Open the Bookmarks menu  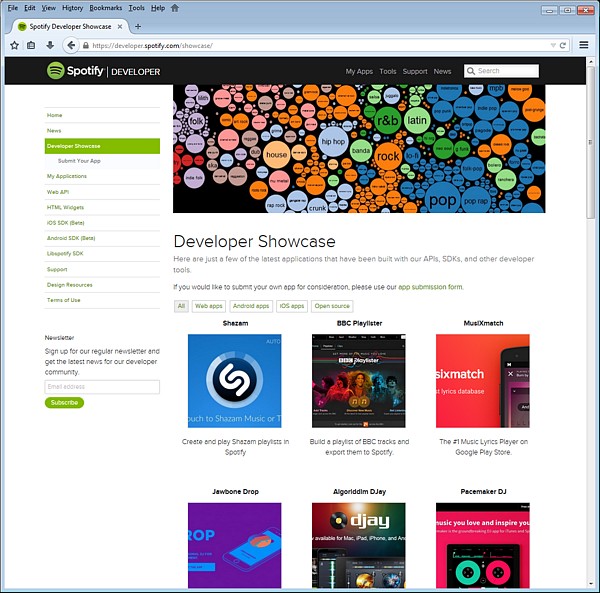click(x=106, y=8)
